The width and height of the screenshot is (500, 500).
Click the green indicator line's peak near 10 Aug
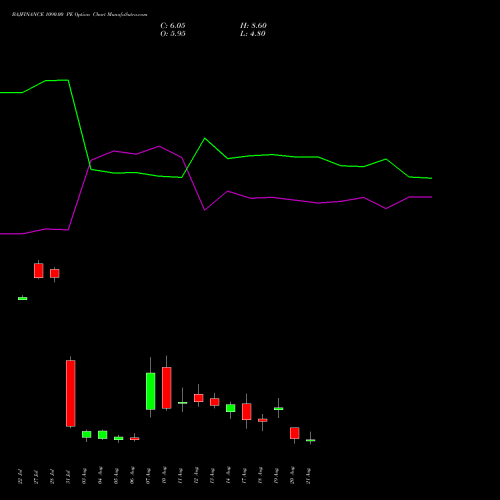click(x=205, y=138)
